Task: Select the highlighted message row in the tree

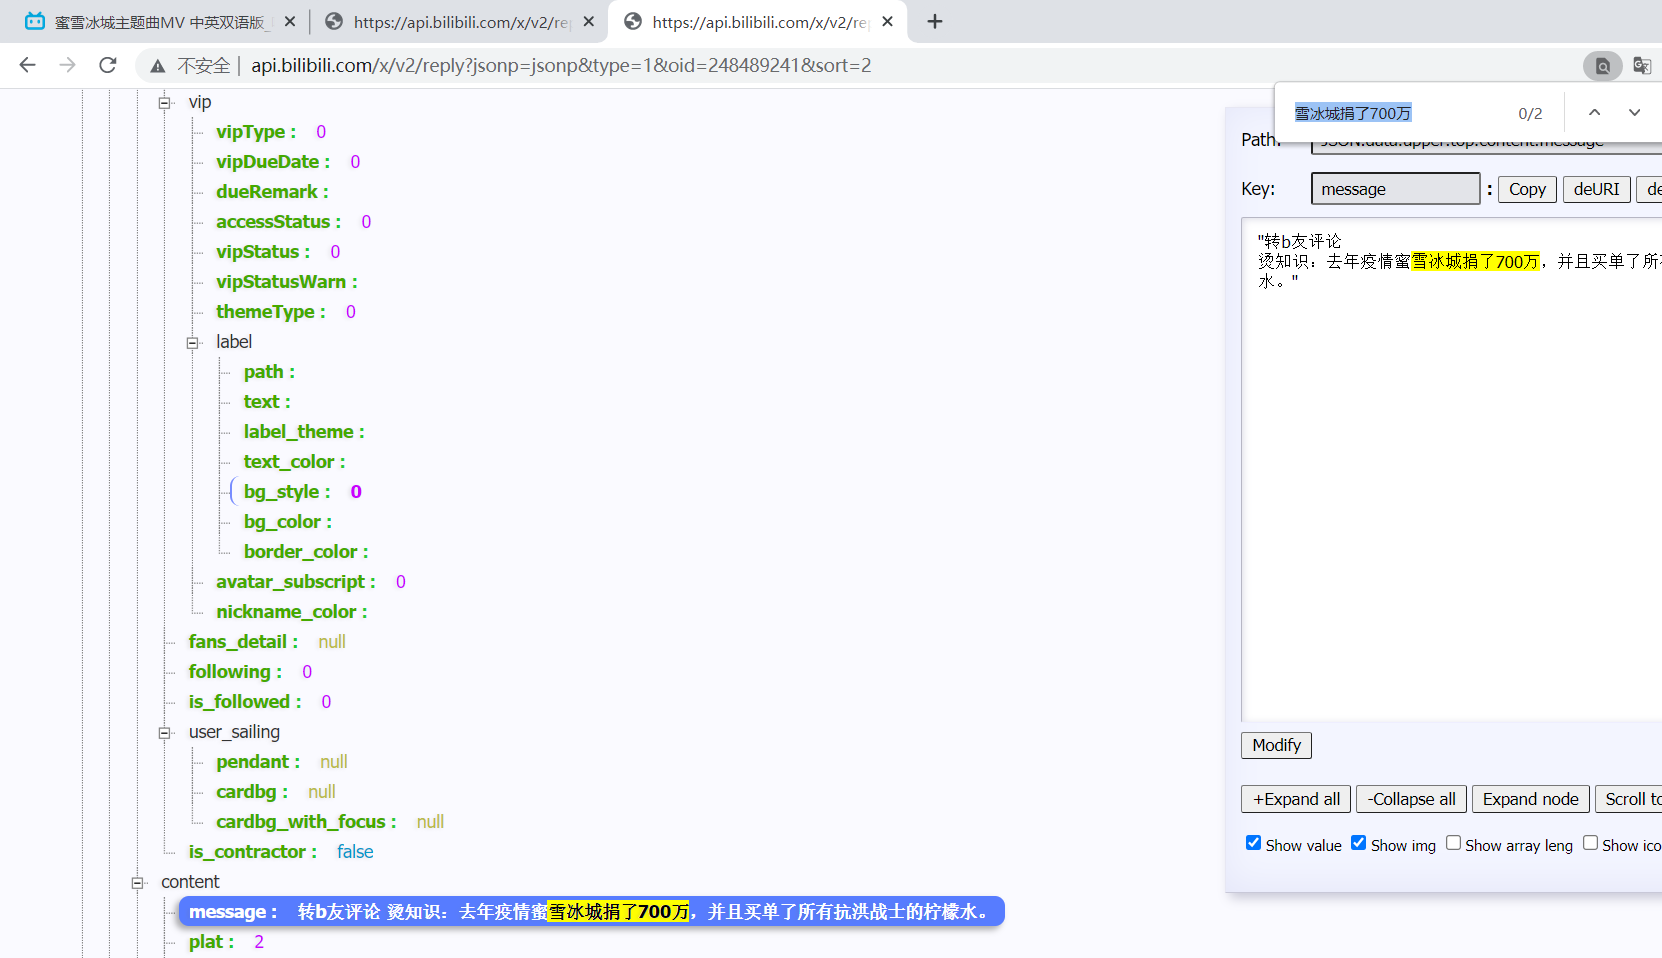Action: click(591, 911)
